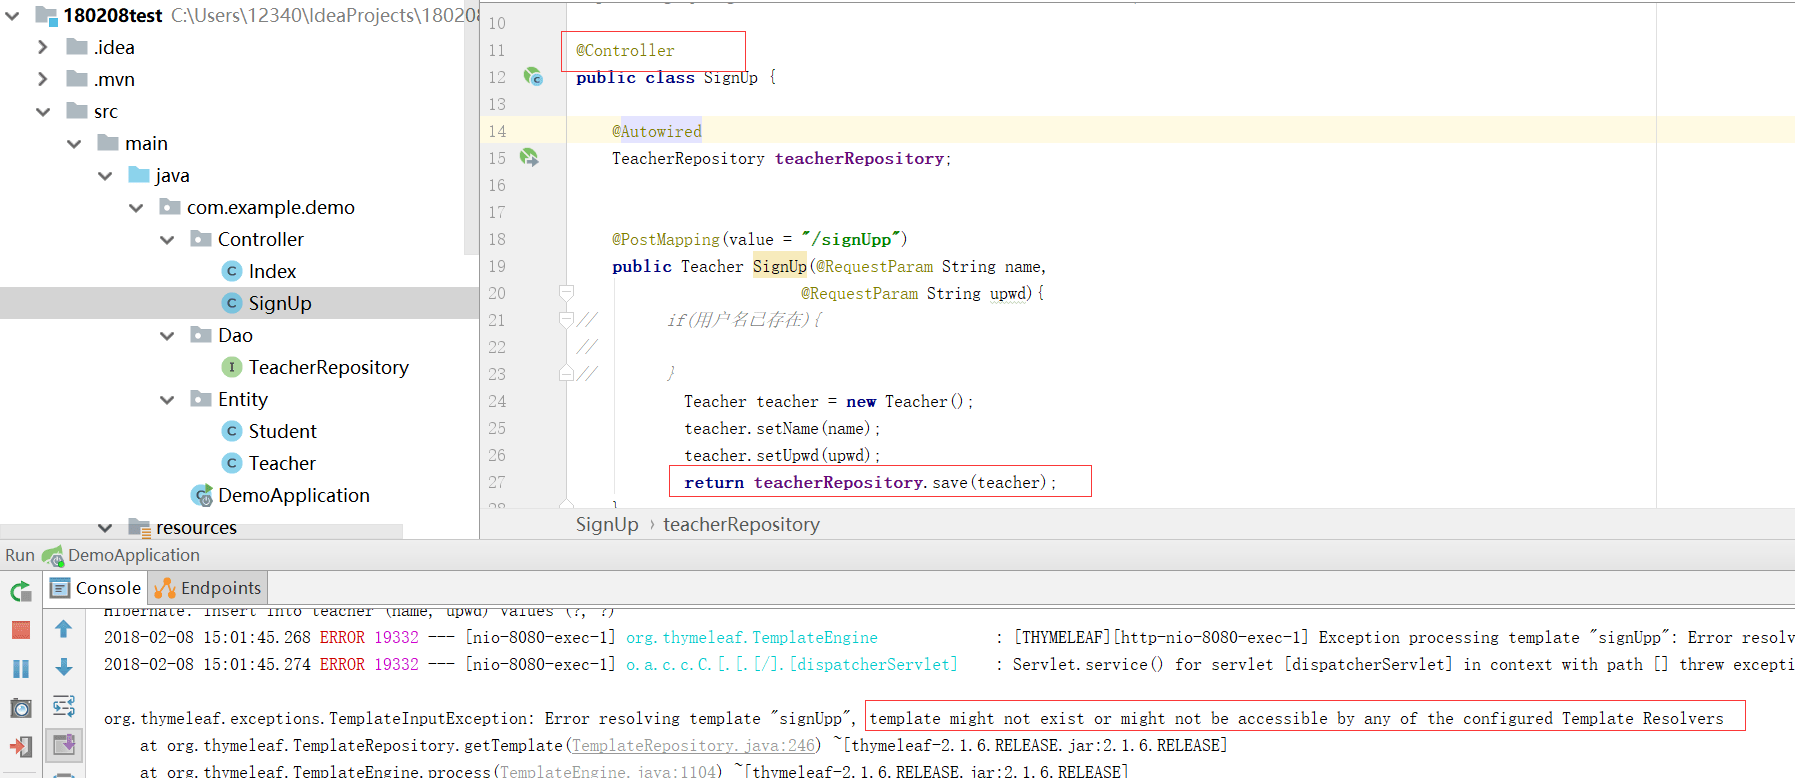Click the @PostMapping annotation on line 18
1795x778 pixels.
[x=666, y=239]
